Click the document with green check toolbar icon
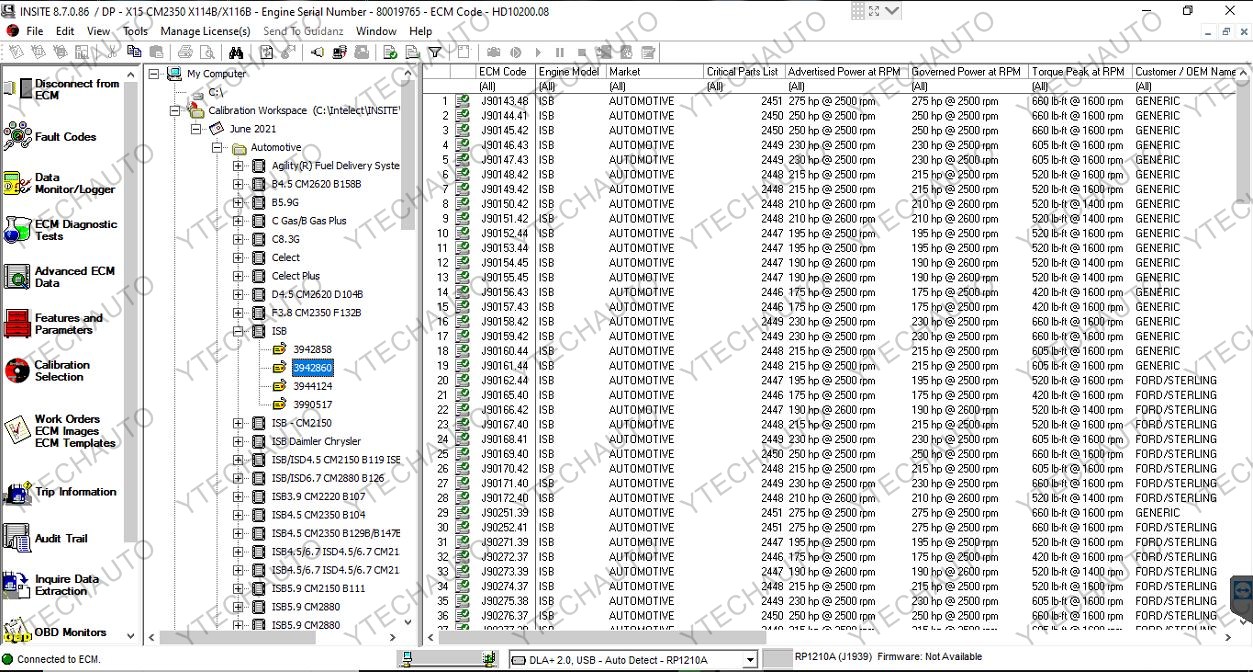 click(390, 52)
